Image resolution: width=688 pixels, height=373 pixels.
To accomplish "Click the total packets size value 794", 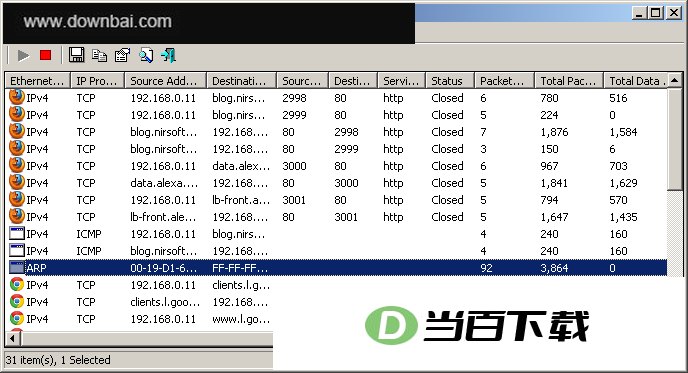I will 549,200.
